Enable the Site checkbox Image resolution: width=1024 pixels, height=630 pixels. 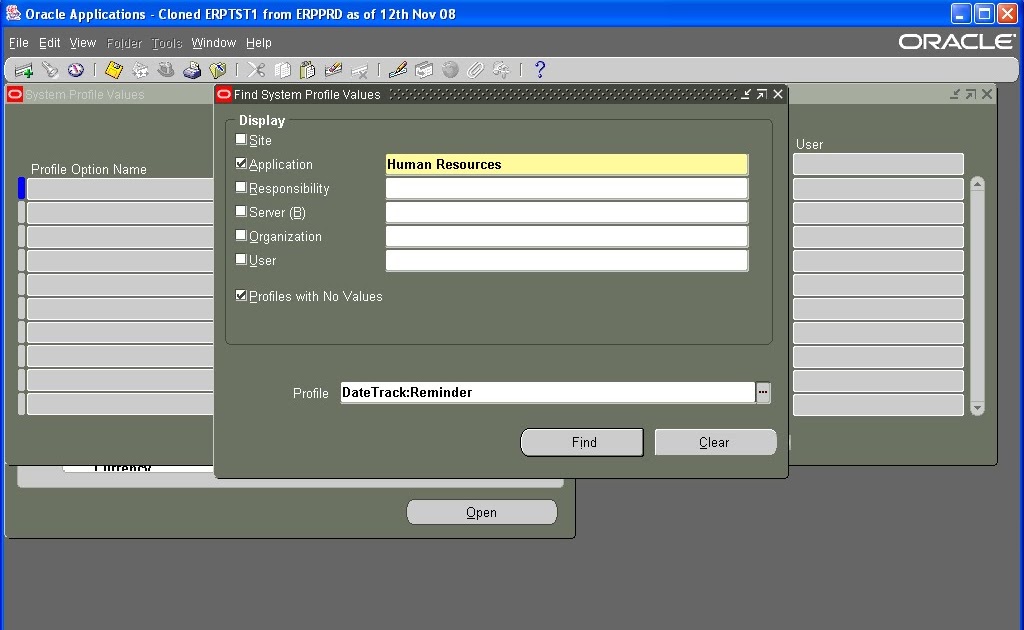point(241,139)
